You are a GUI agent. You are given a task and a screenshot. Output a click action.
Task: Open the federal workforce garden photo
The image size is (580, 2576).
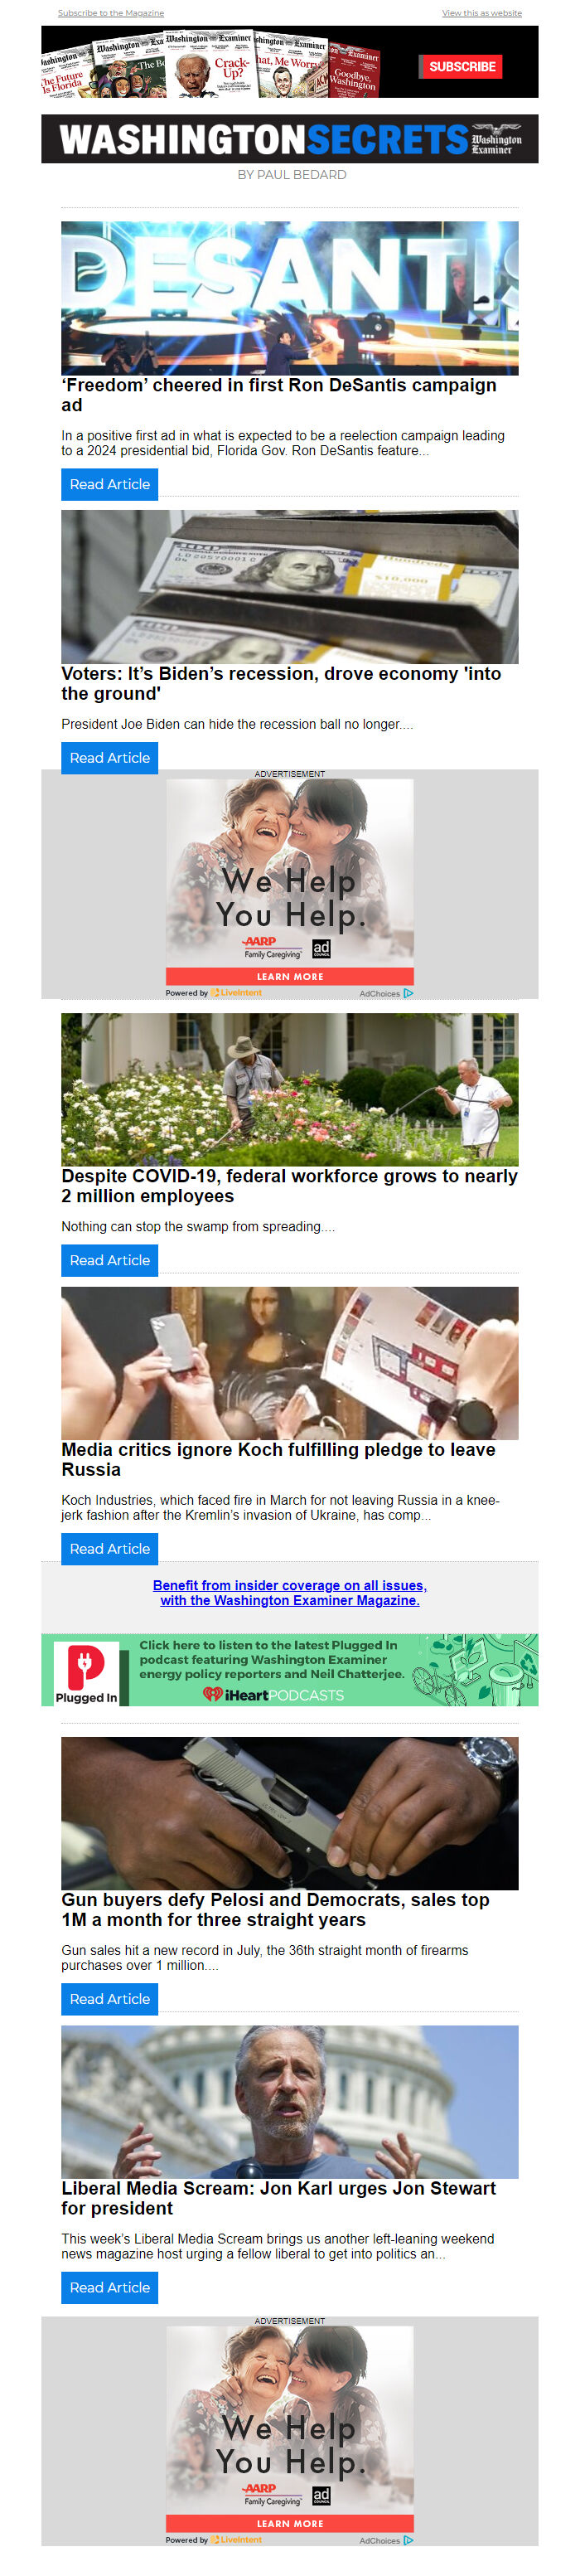pyautogui.click(x=290, y=1090)
